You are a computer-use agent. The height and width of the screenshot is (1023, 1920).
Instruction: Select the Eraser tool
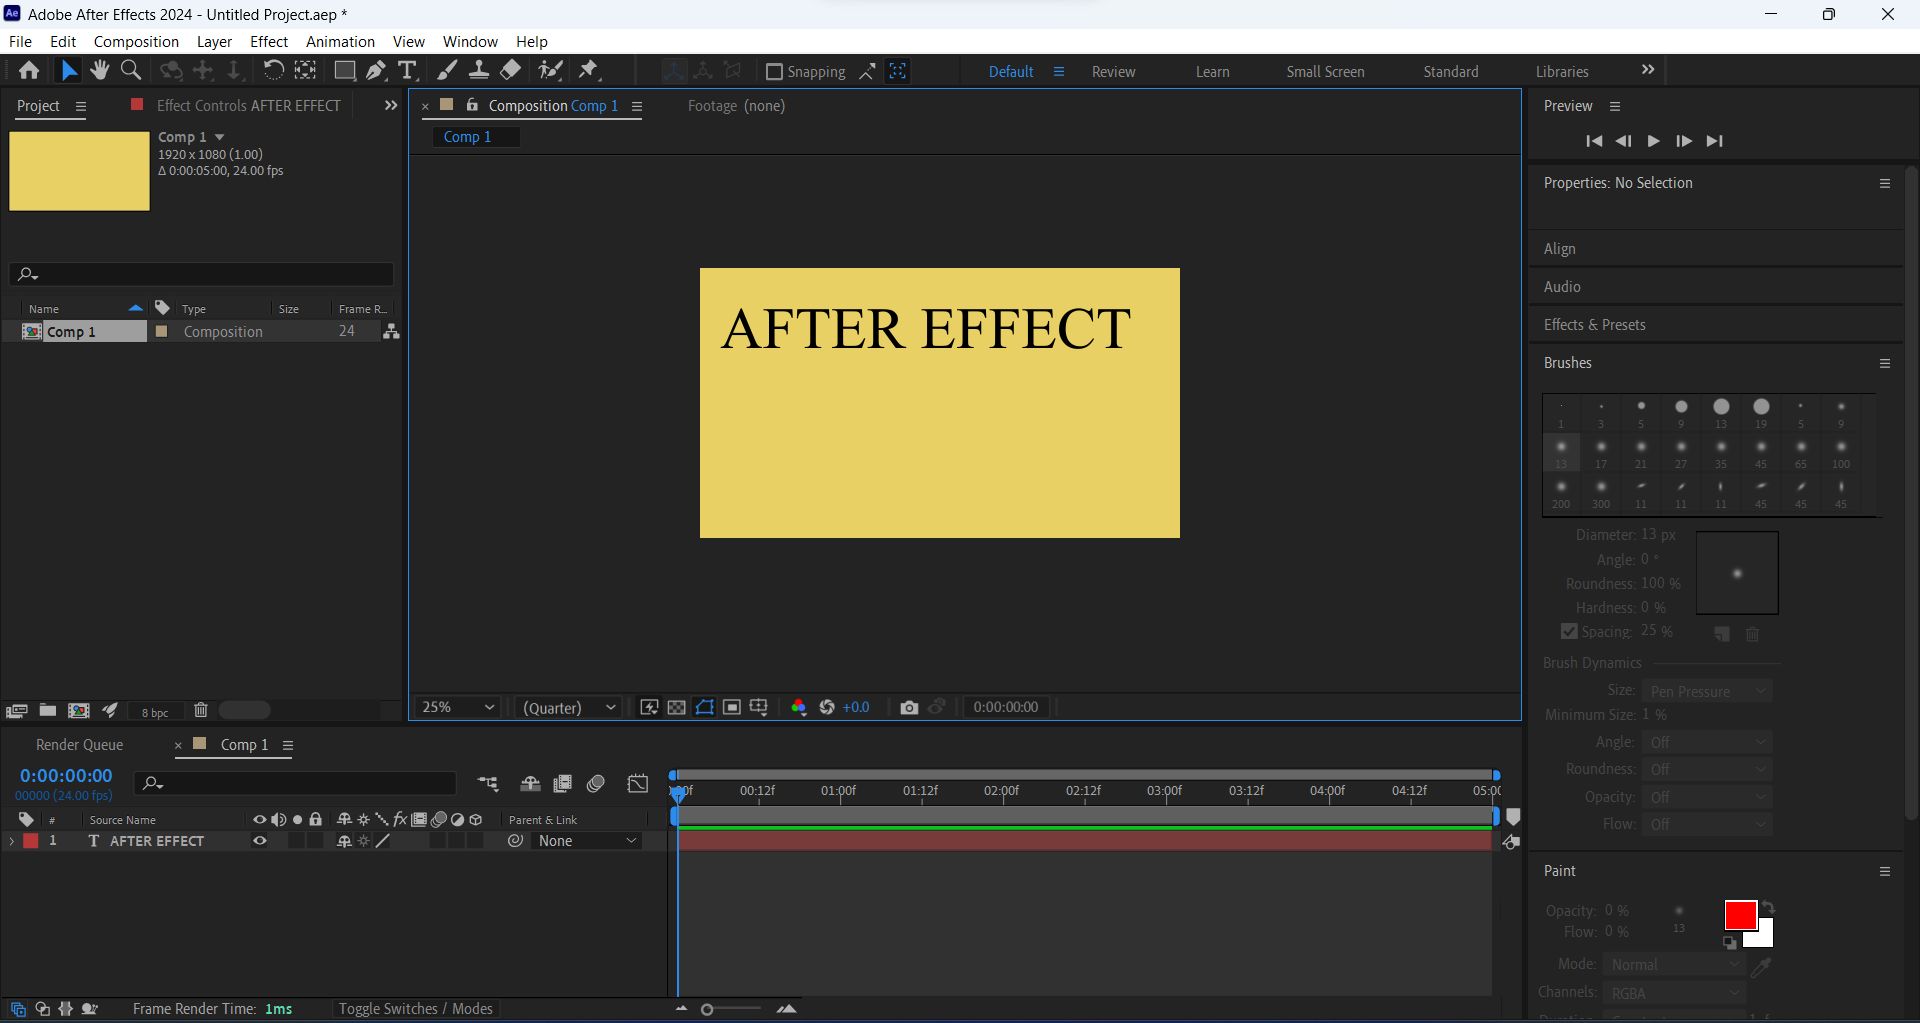click(x=511, y=70)
